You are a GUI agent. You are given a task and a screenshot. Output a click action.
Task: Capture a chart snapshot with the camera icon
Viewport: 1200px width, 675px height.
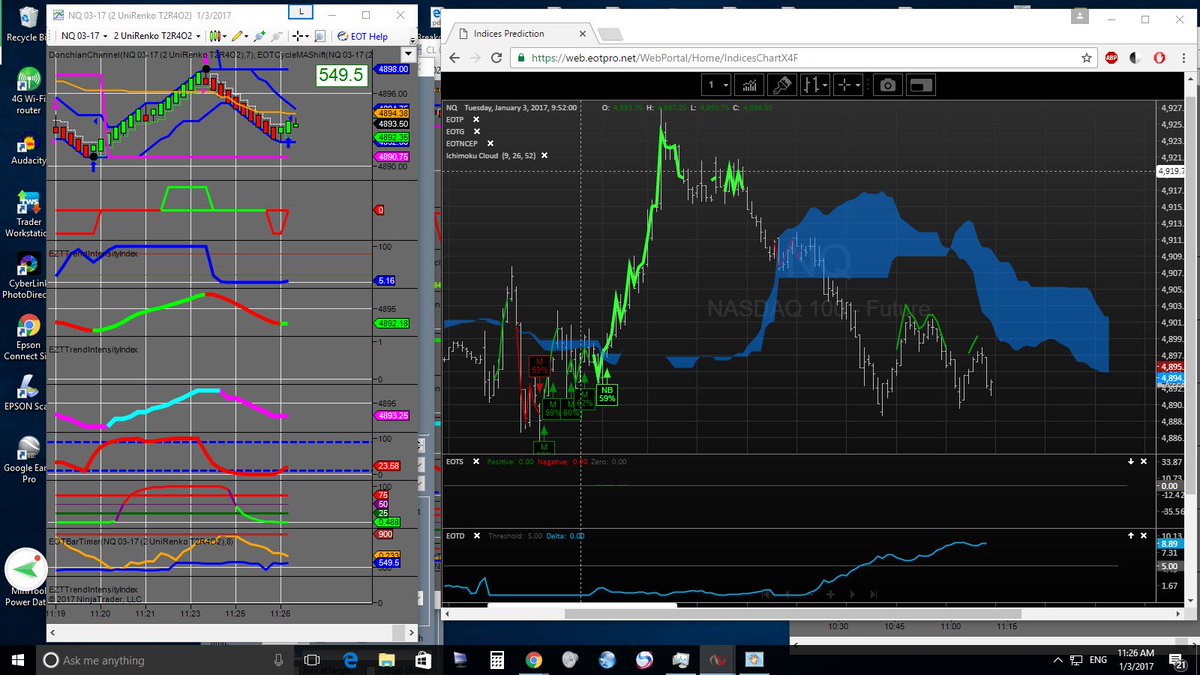click(x=887, y=85)
